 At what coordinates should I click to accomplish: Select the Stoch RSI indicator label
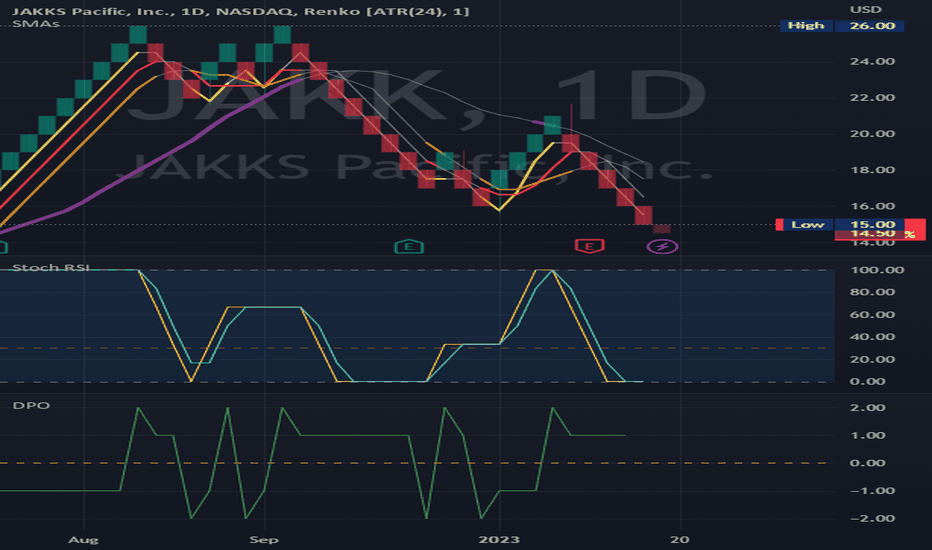coord(51,268)
